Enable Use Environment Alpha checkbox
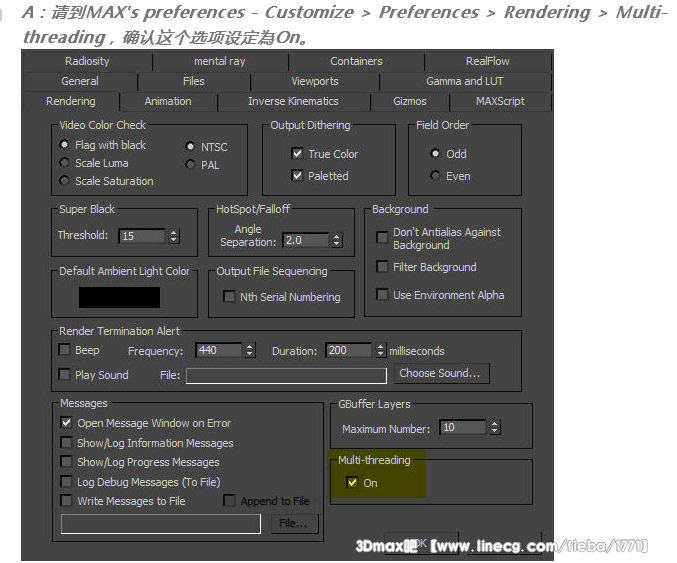677x563 pixels. tap(382, 294)
